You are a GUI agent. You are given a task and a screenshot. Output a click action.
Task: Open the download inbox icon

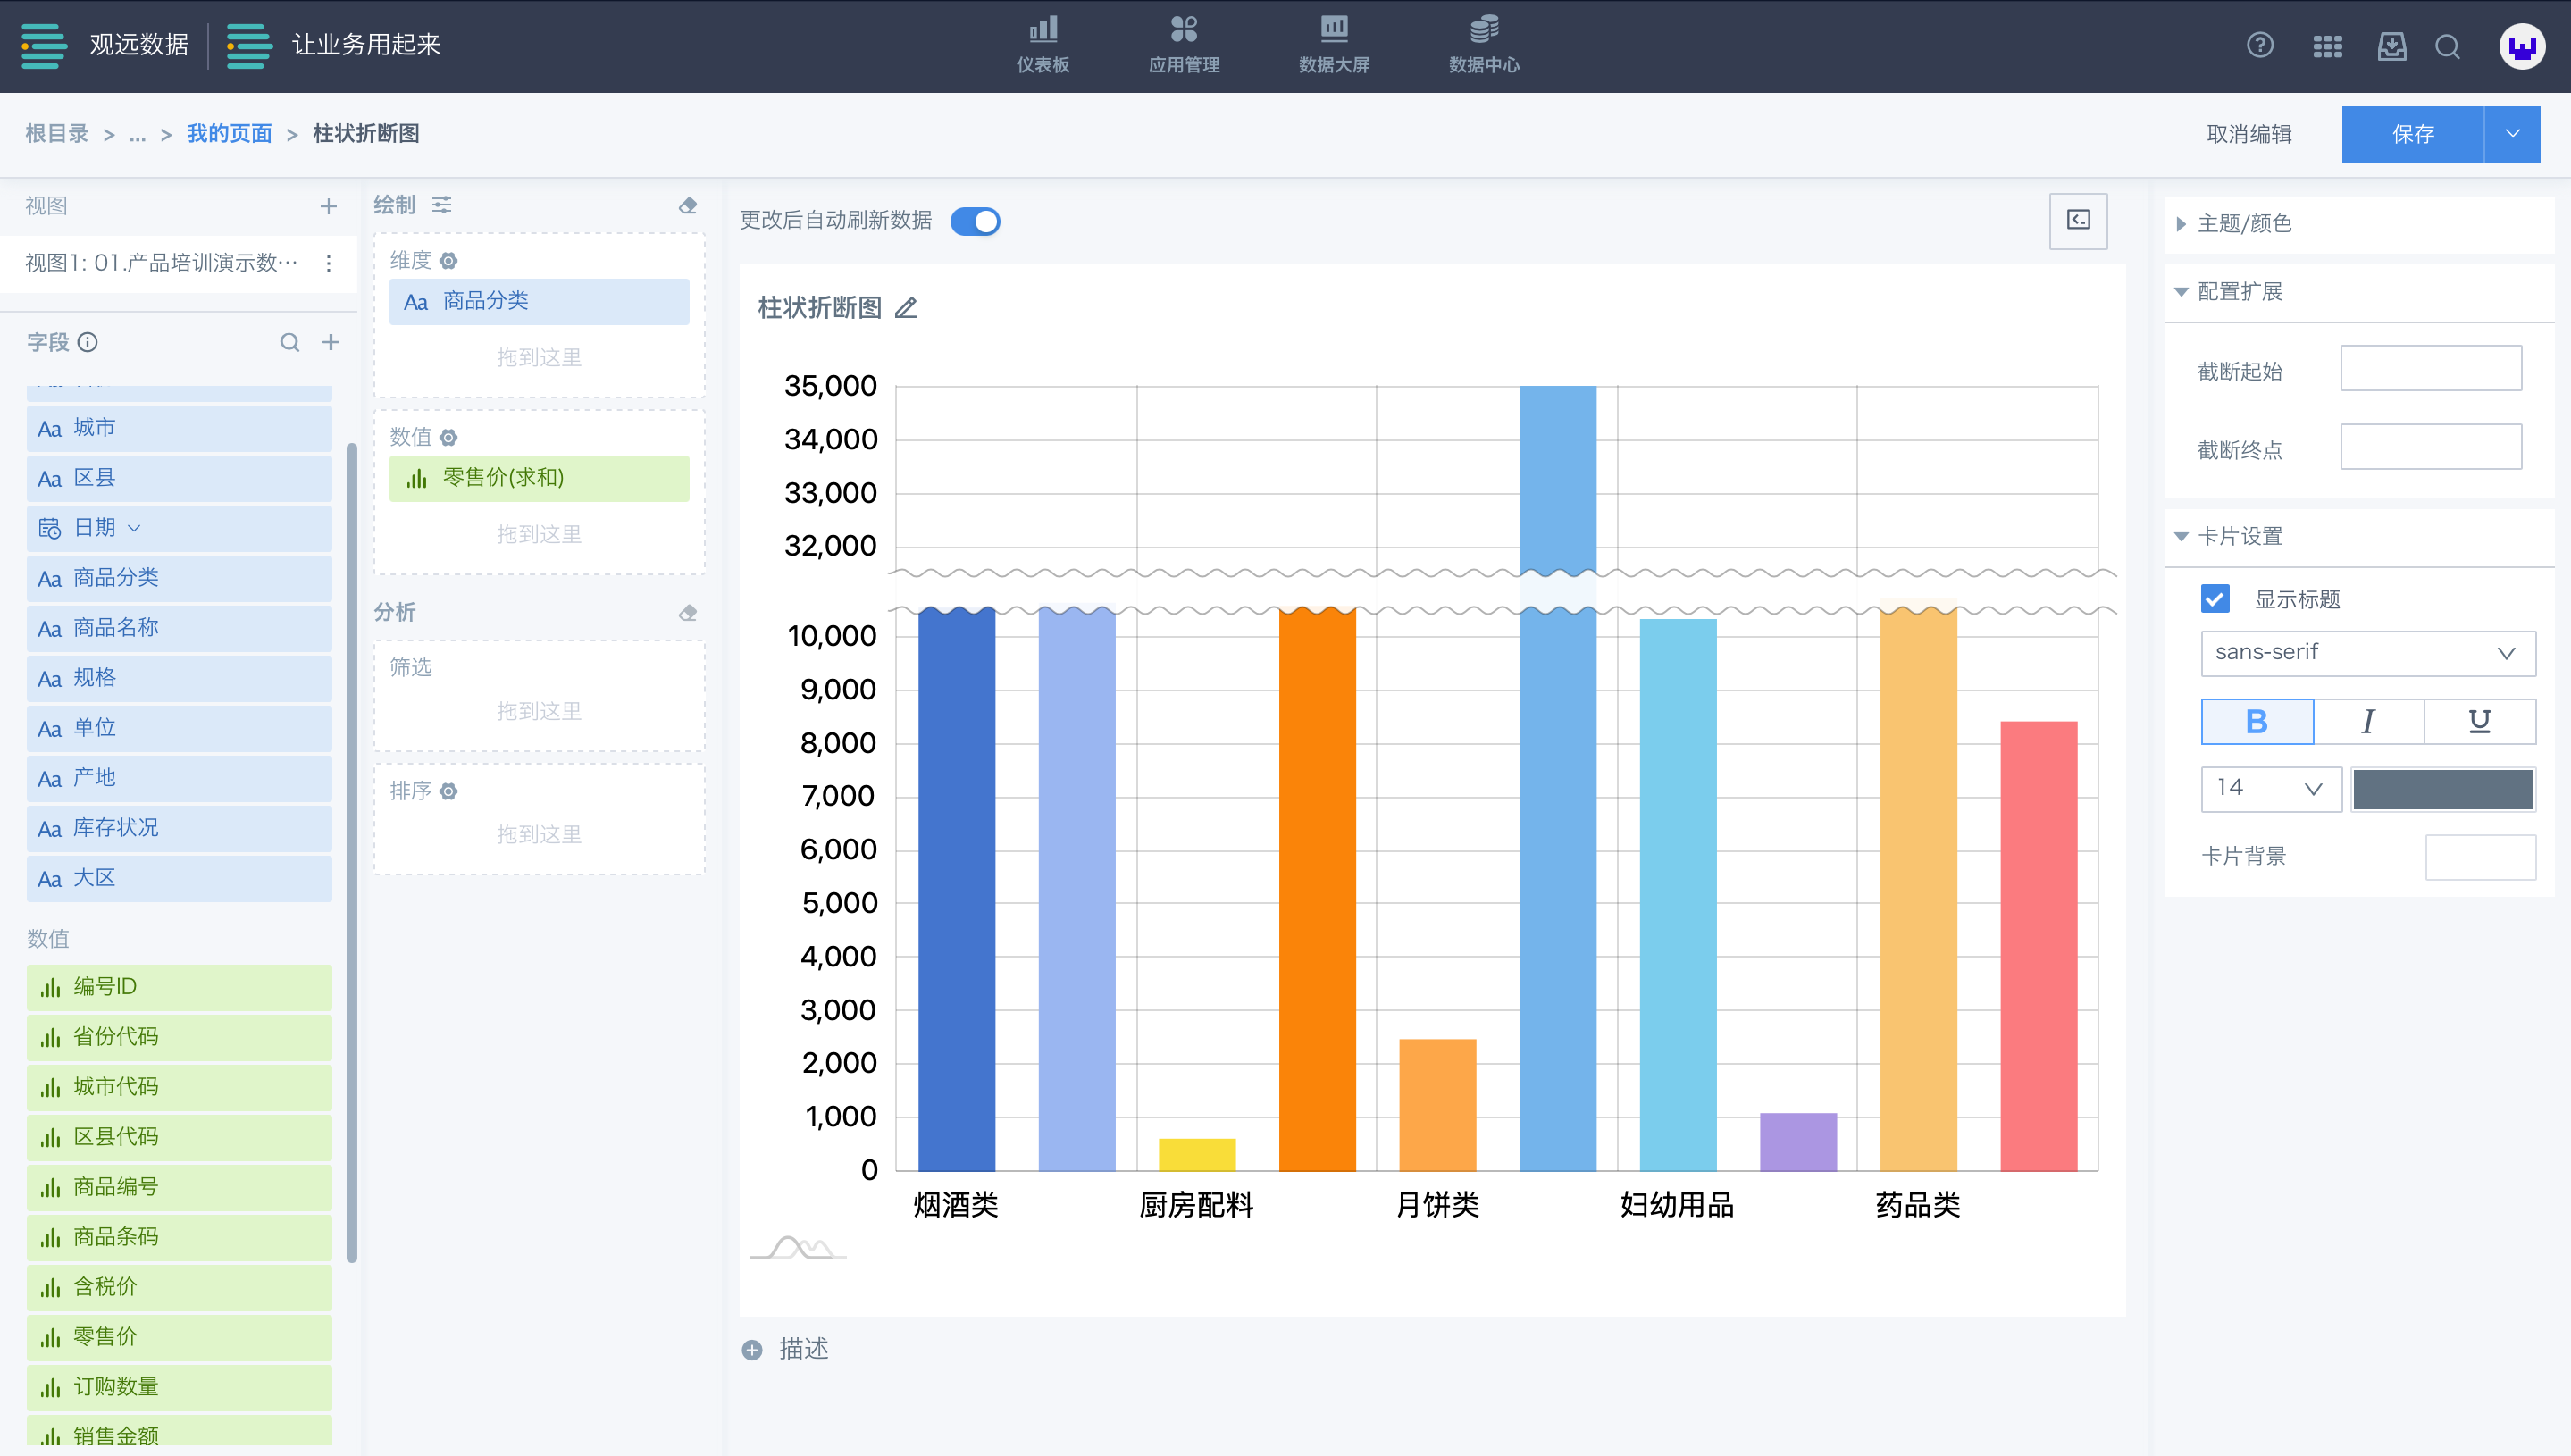coord(2391,46)
